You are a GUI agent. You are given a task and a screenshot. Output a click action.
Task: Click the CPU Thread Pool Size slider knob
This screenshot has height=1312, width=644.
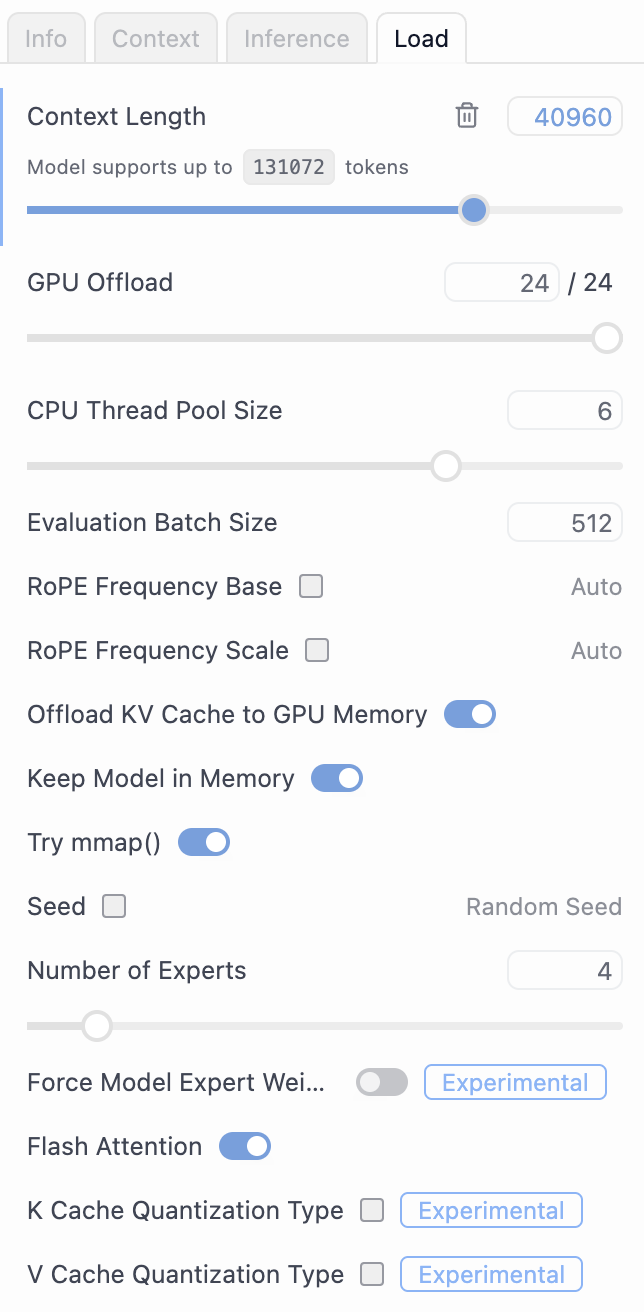tap(445, 466)
